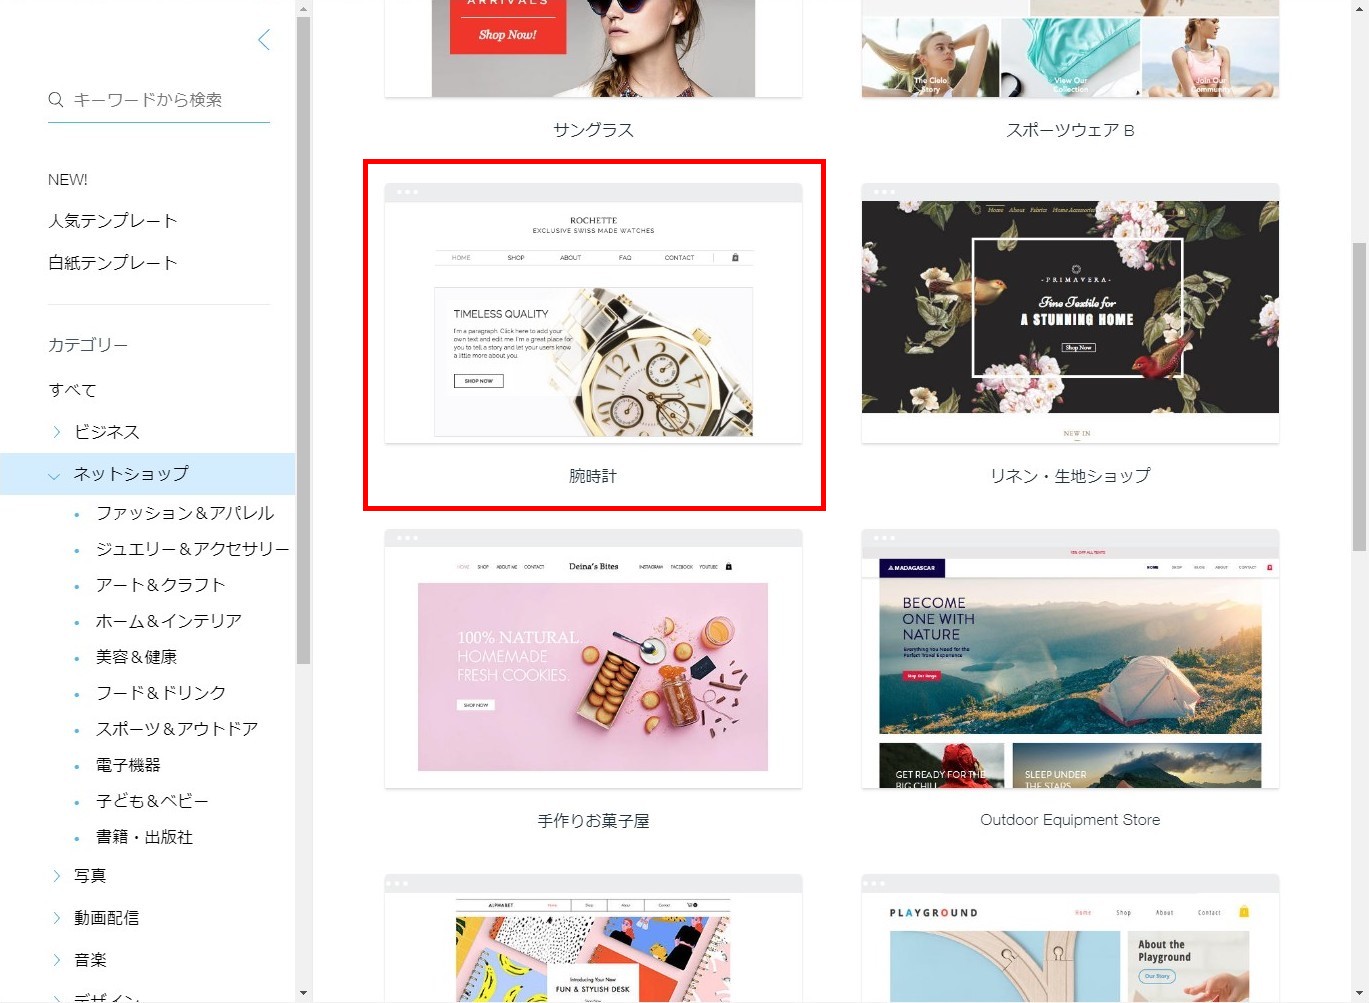
Task: Click the 腕時計 template title
Action: [593, 476]
